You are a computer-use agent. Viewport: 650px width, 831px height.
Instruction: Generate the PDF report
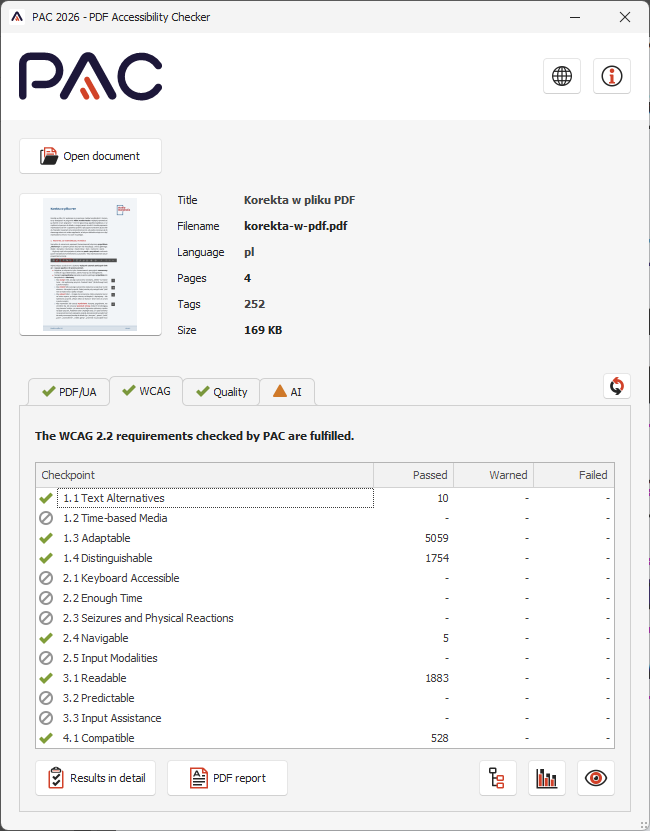click(227, 778)
